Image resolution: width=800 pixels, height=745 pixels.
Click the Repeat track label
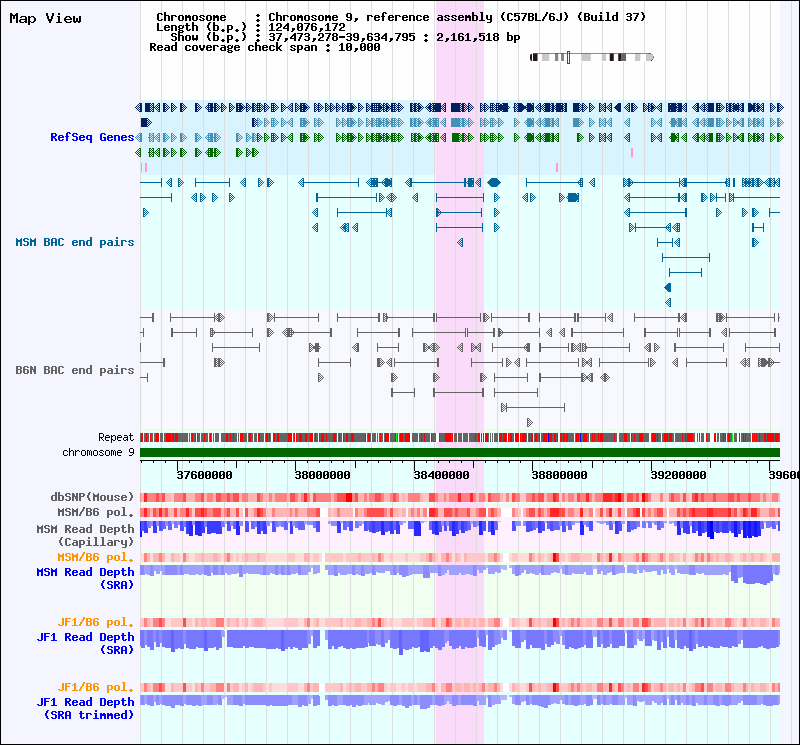coord(116,437)
